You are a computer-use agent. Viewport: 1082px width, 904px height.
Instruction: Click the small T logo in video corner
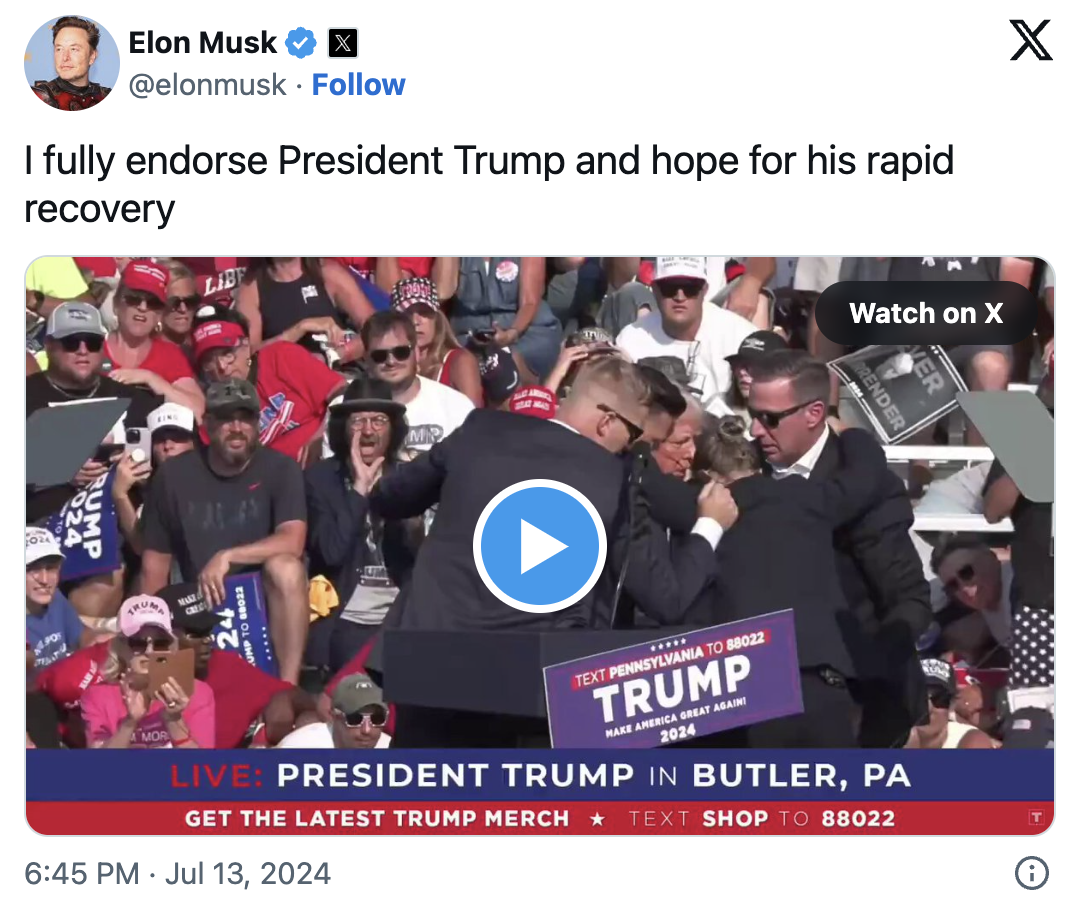1036,818
